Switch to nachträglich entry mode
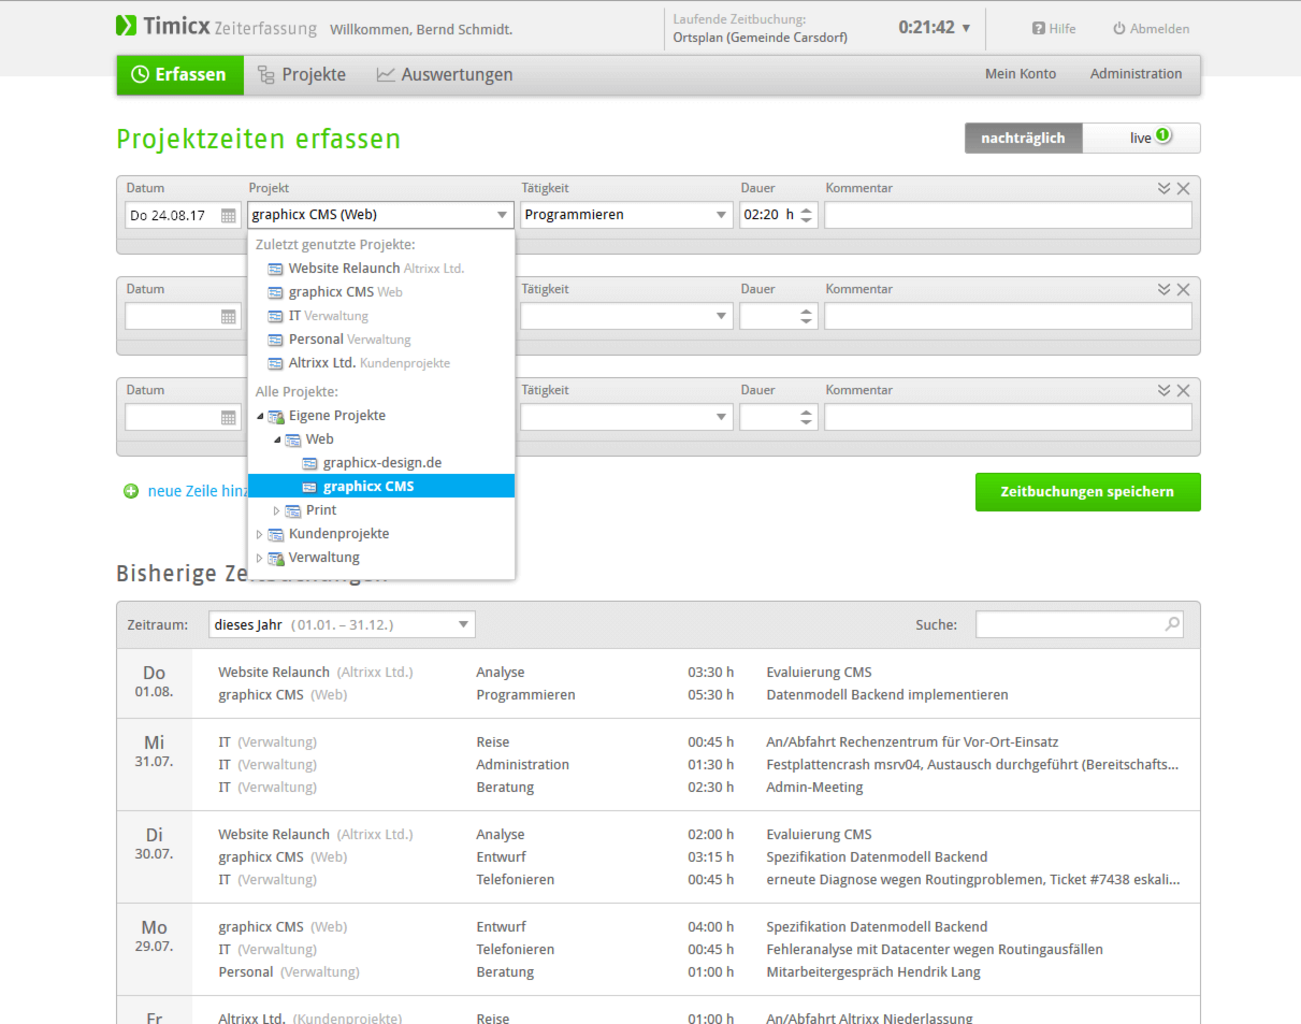This screenshot has height=1024, width=1301. 1022,138
